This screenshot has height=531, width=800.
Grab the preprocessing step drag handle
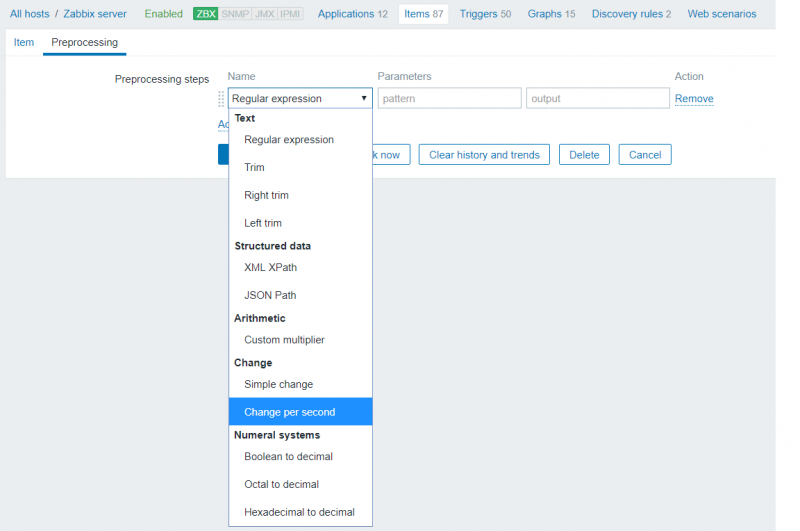tap(221, 98)
